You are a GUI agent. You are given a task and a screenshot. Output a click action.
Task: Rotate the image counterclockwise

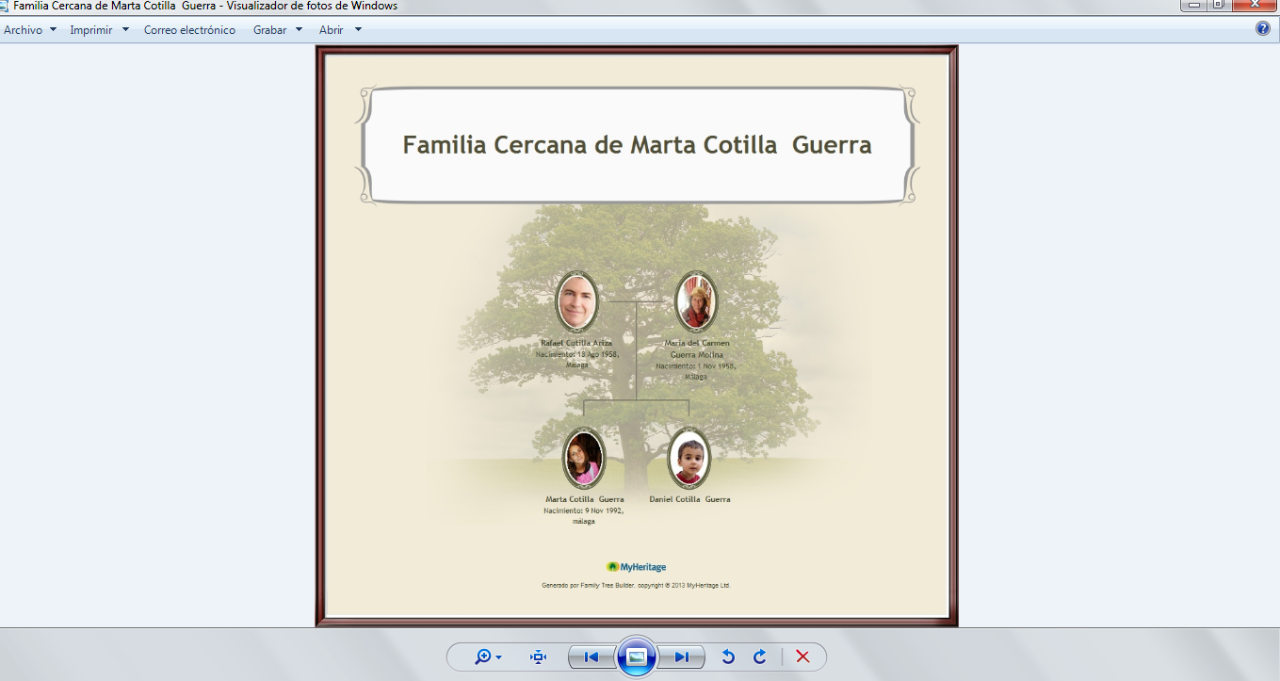[x=728, y=657]
